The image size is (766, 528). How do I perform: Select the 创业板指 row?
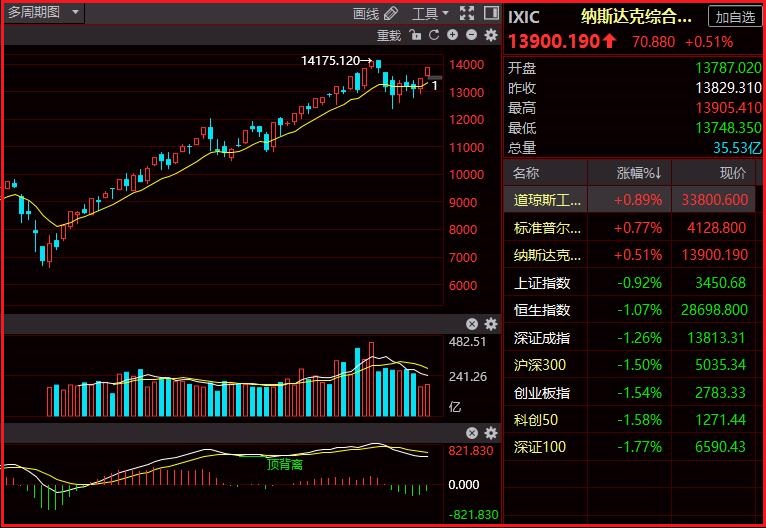coord(630,393)
